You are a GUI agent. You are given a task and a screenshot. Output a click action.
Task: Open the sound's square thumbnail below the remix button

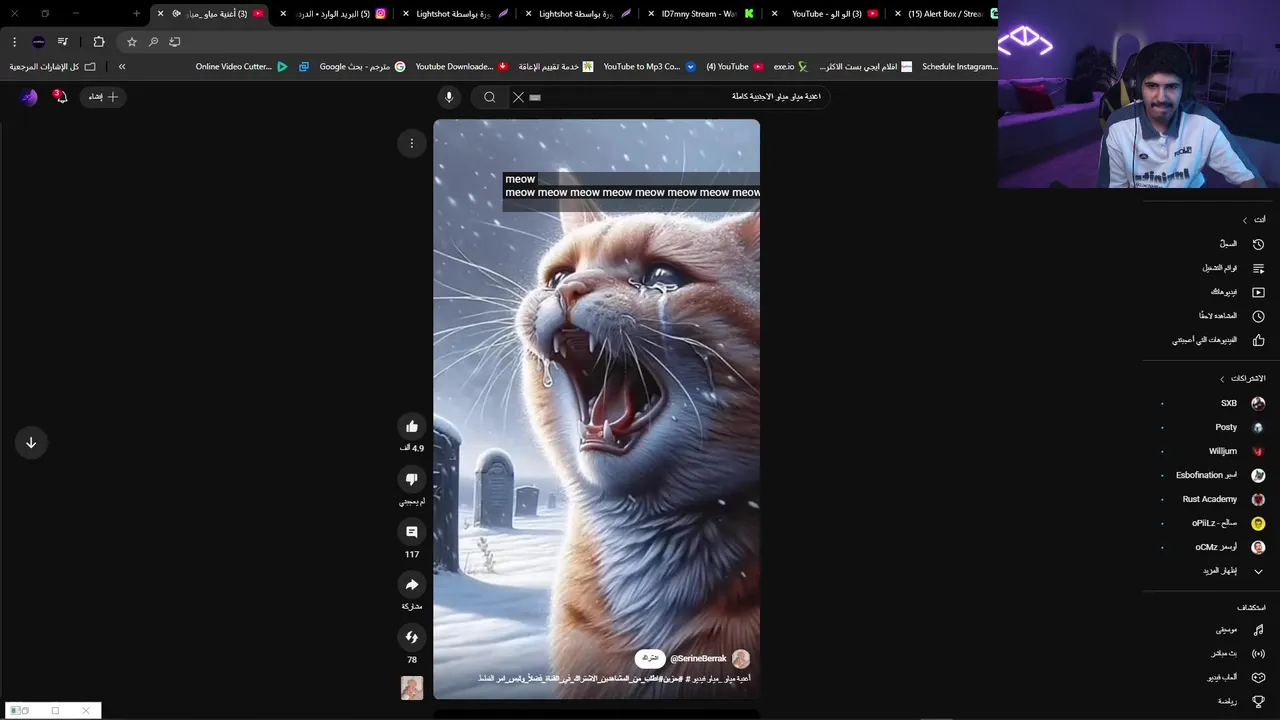click(x=412, y=688)
